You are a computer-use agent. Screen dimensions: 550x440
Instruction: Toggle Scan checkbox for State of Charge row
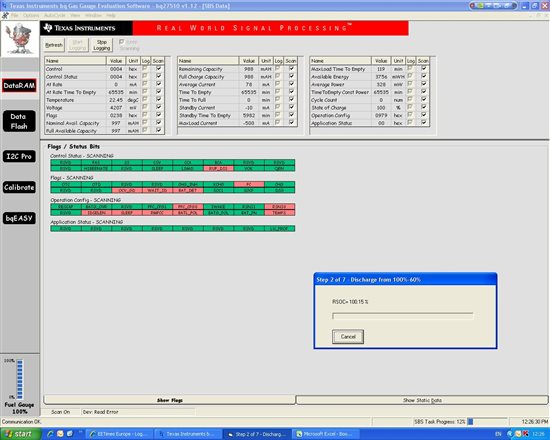point(424,107)
